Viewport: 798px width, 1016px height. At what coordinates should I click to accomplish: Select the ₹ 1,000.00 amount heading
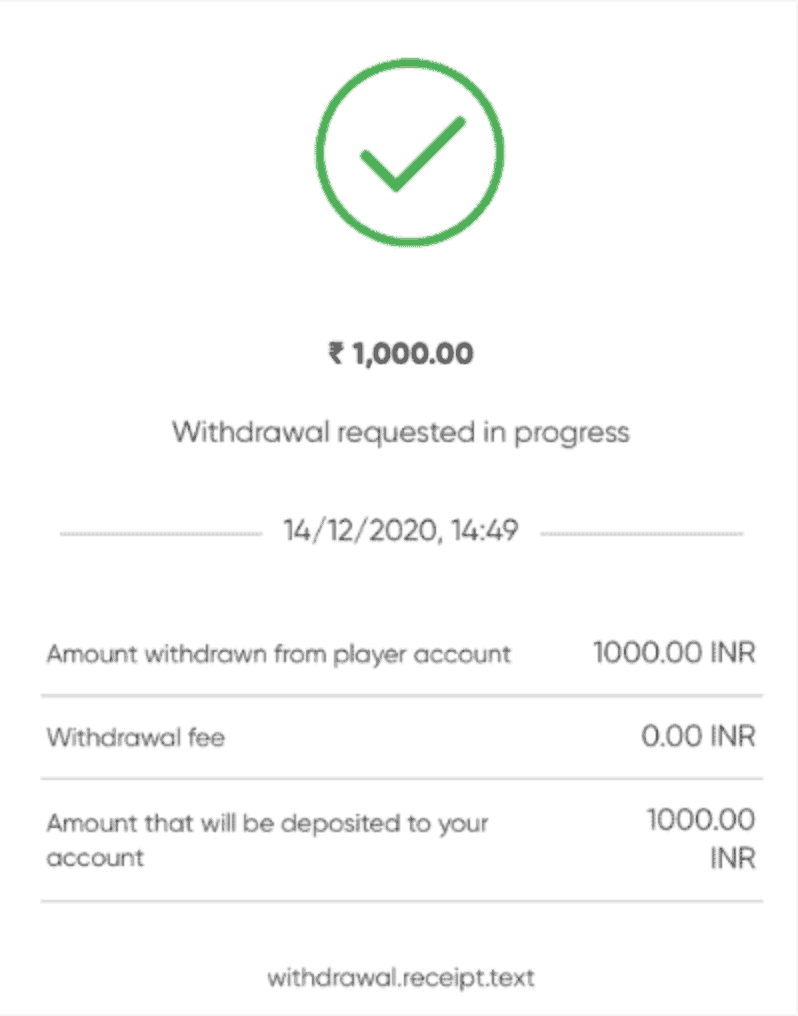click(x=401, y=354)
